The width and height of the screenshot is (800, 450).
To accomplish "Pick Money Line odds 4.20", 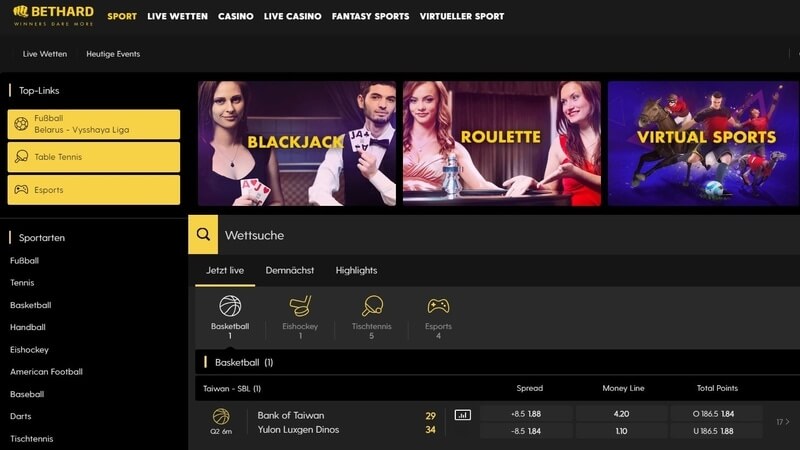I will click(x=621, y=414).
